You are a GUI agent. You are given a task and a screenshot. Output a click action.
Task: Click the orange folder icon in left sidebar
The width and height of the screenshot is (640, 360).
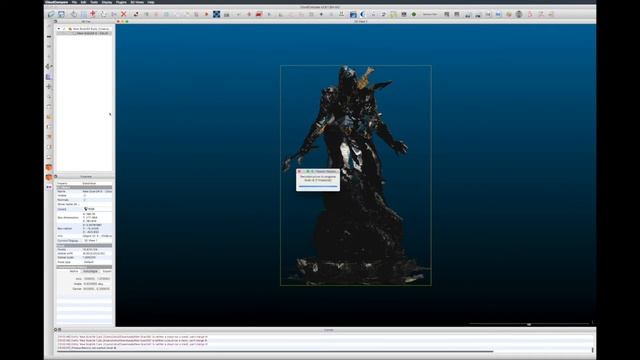[49, 117]
